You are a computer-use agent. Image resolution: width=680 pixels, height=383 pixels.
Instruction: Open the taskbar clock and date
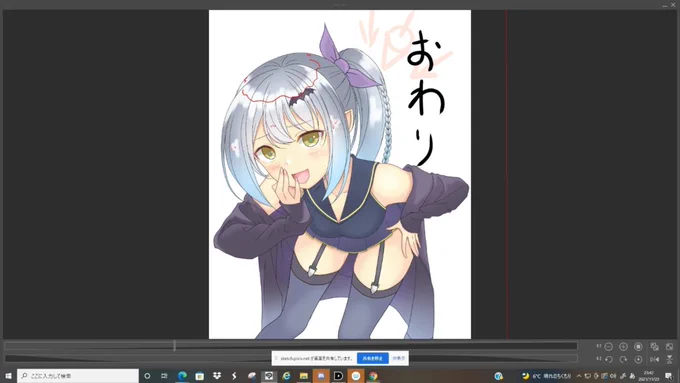click(x=649, y=376)
